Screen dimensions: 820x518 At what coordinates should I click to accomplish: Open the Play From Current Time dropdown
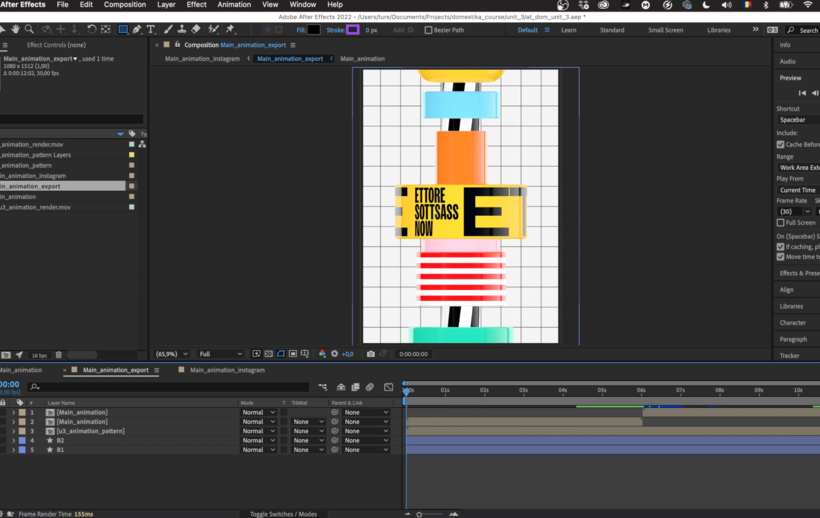point(798,190)
